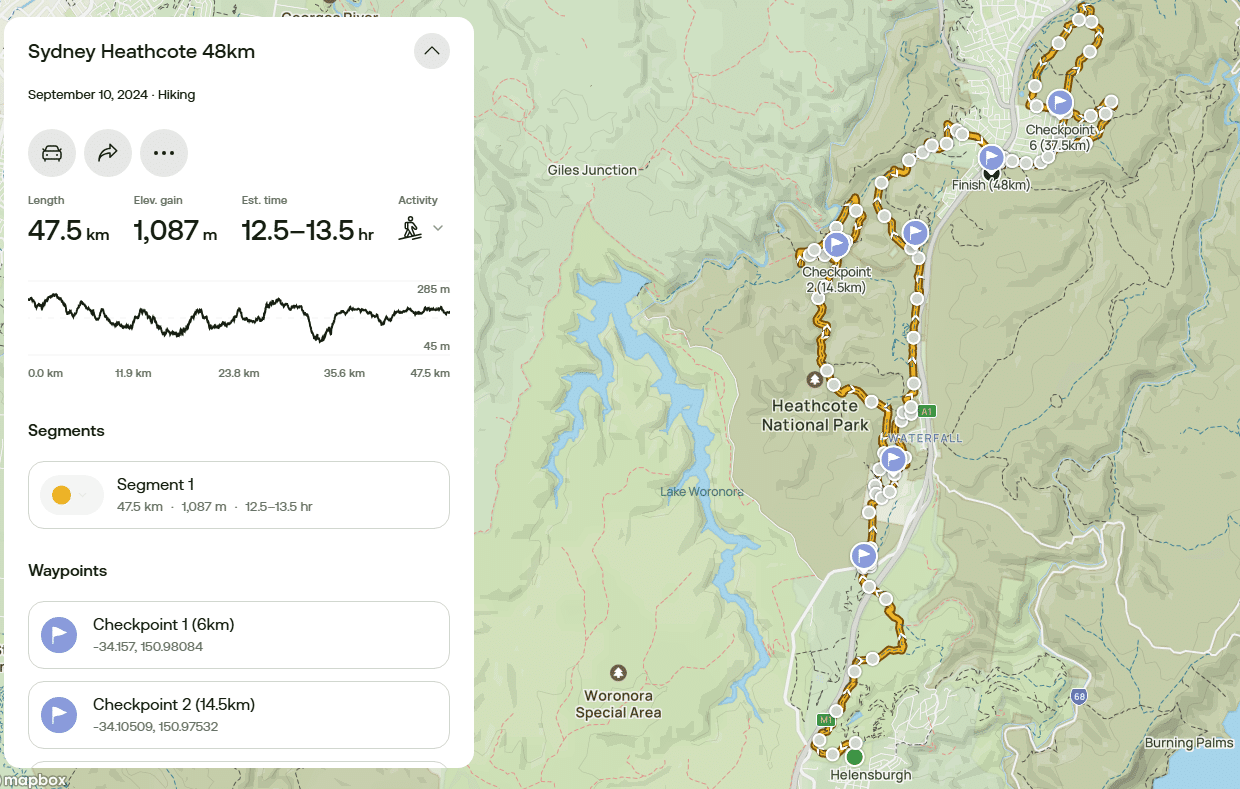Open the three-dot more options menu
Screen dimensions: 1240x789
point(164,153)
